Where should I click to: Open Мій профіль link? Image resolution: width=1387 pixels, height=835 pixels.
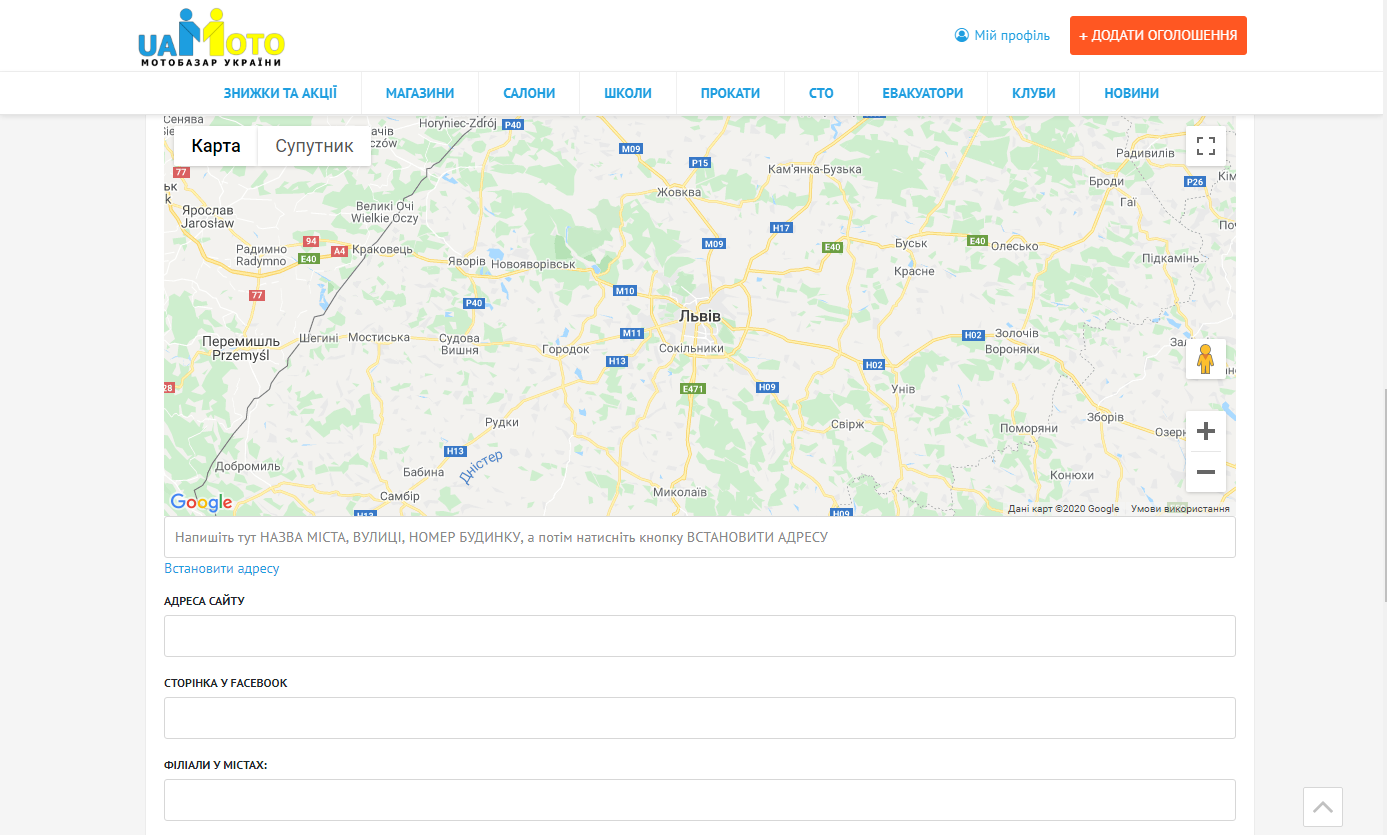pos(1012,35)
